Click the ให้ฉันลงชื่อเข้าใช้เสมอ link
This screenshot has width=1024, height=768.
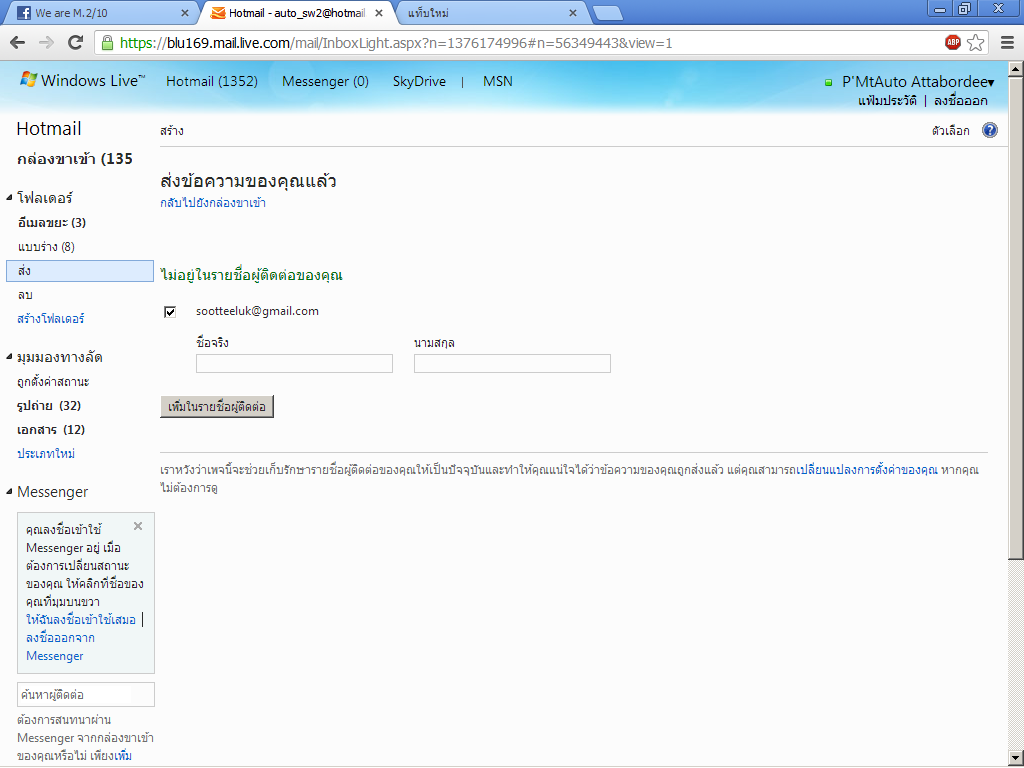pos(81,620)
